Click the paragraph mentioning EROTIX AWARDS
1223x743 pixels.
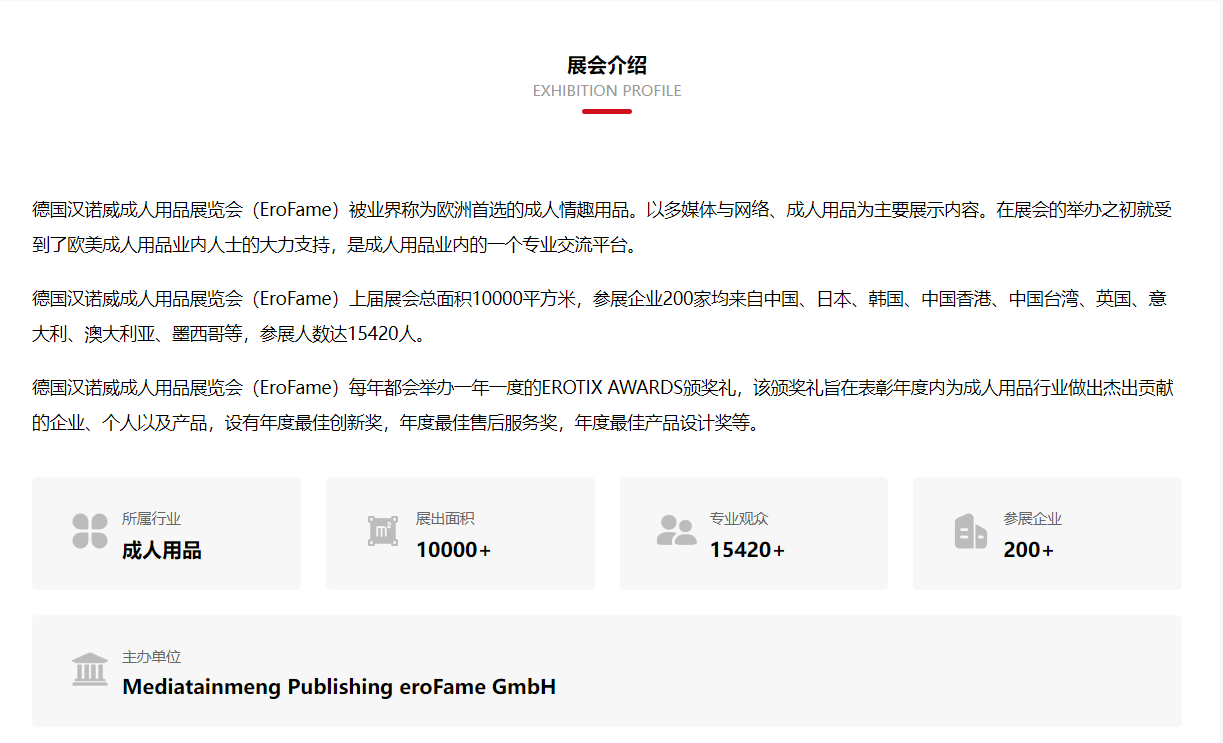(x=603, y=405)
